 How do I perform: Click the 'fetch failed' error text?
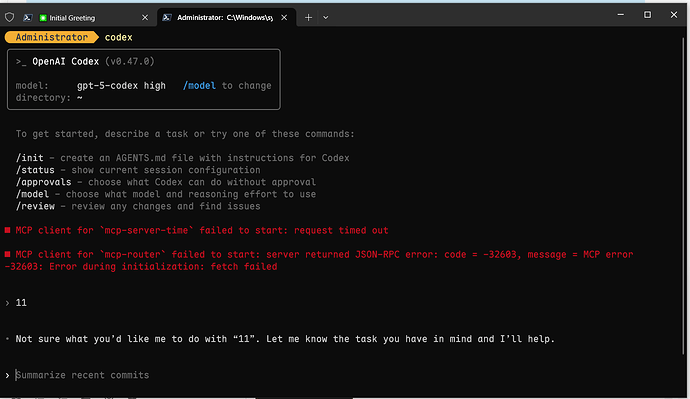pyautogui.click(x=244, y=267)
